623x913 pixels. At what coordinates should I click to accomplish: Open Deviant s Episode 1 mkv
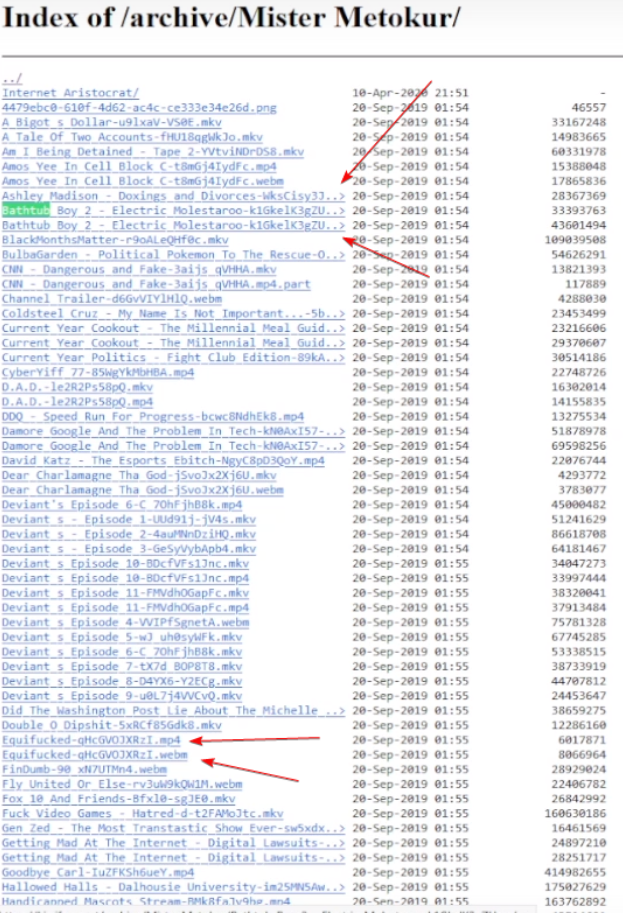point(129,519)
